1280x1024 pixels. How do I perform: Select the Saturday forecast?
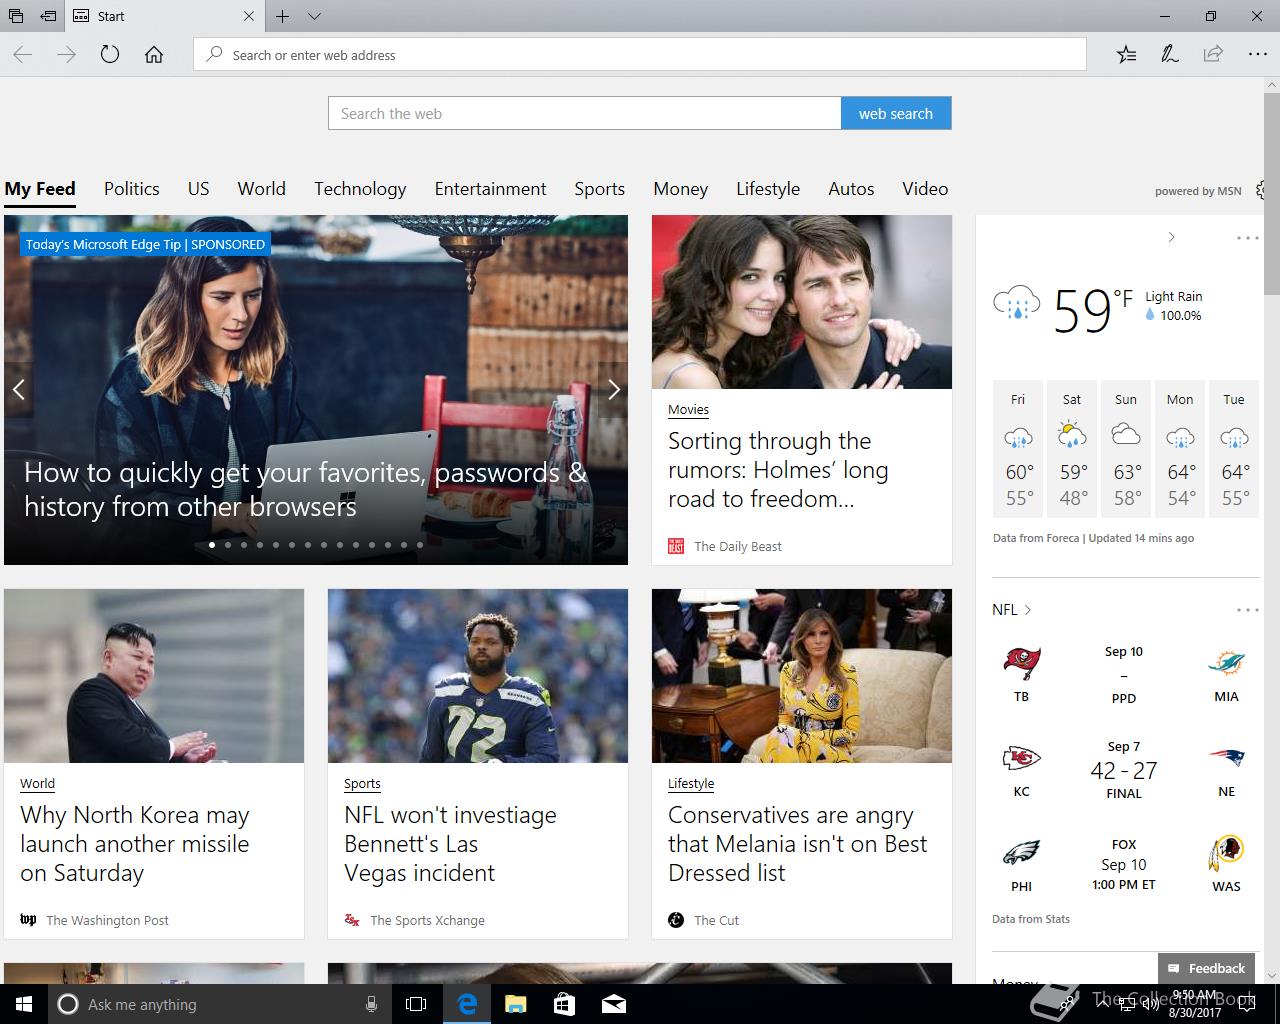tap(1072, 448)
